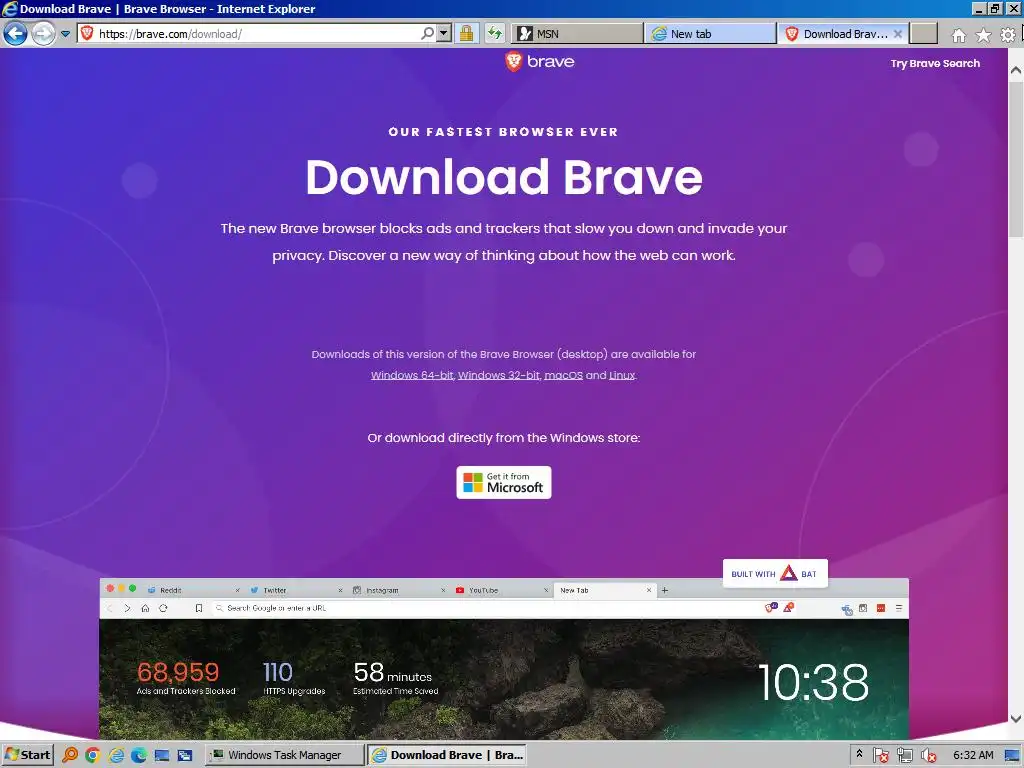
Task: Open the Tools gear menu
Action: coord(1008,35)
